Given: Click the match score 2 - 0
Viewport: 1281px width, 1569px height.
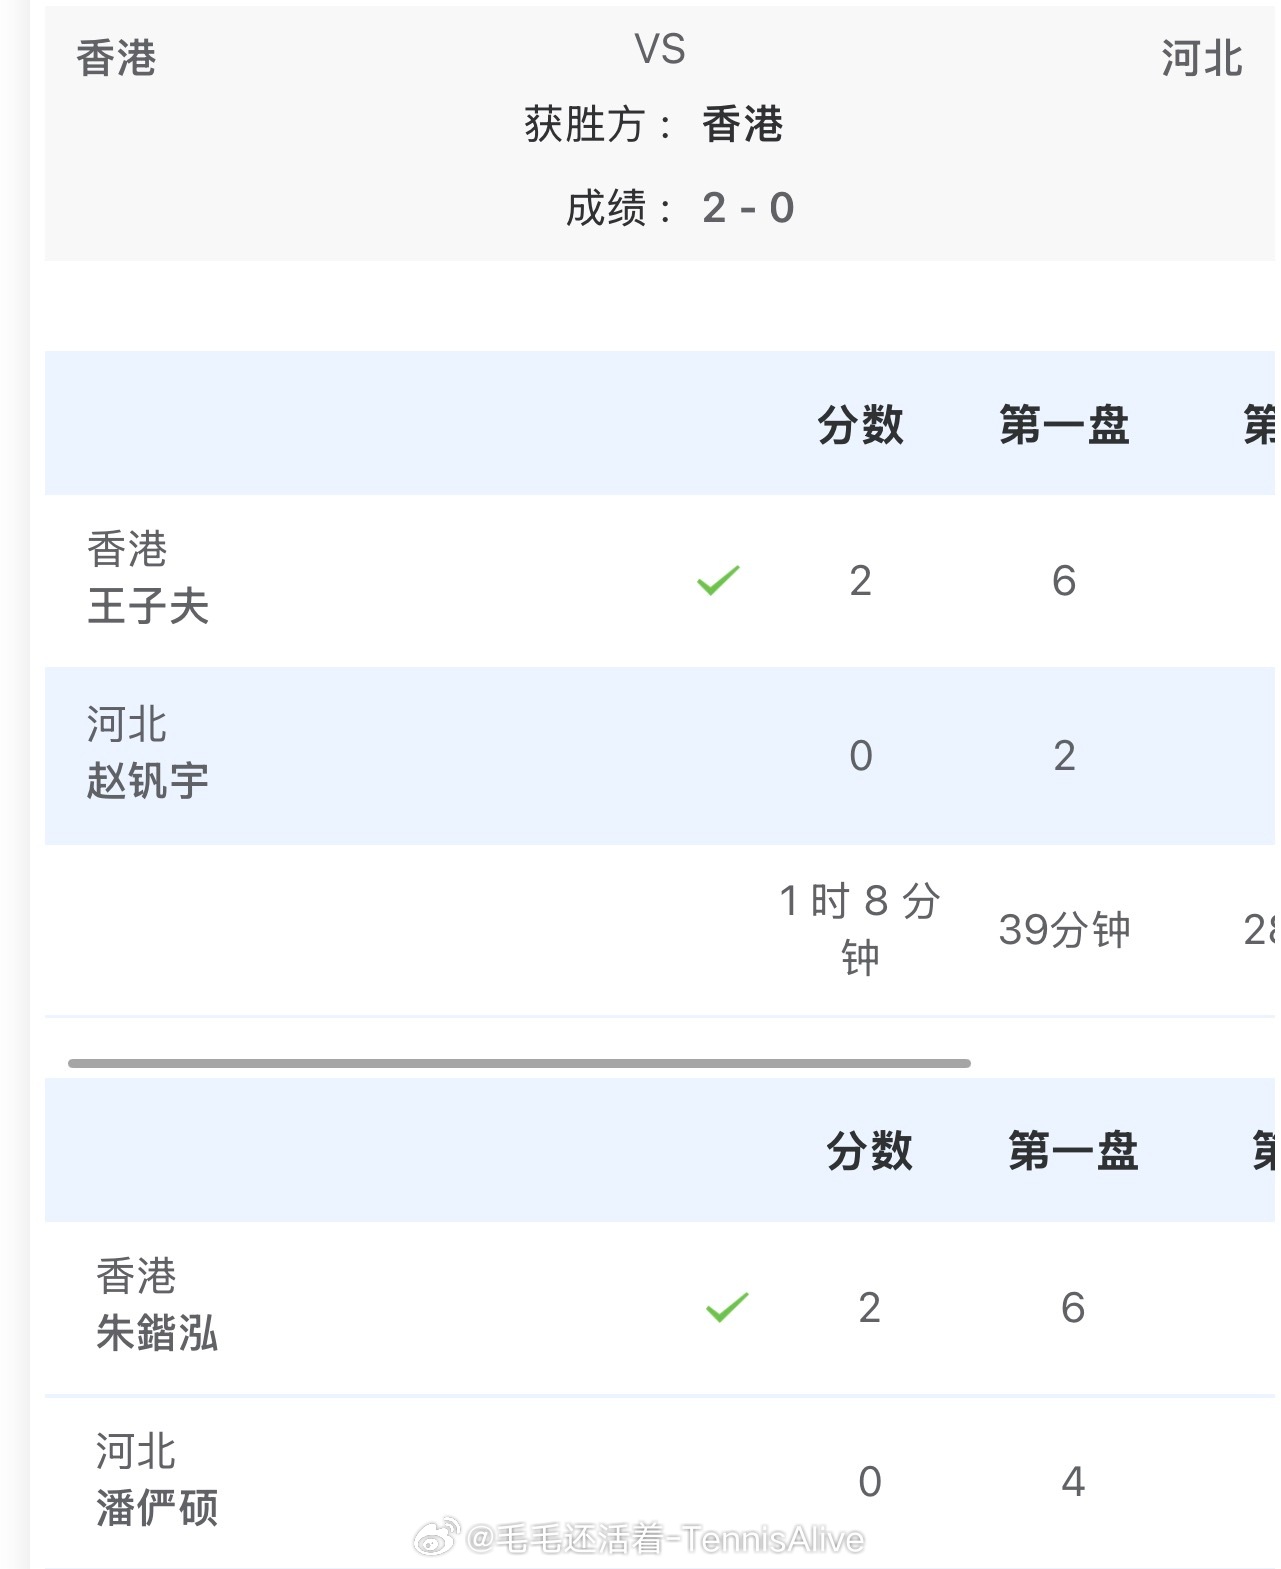Looking at the screenshot, I should (678, 209).
